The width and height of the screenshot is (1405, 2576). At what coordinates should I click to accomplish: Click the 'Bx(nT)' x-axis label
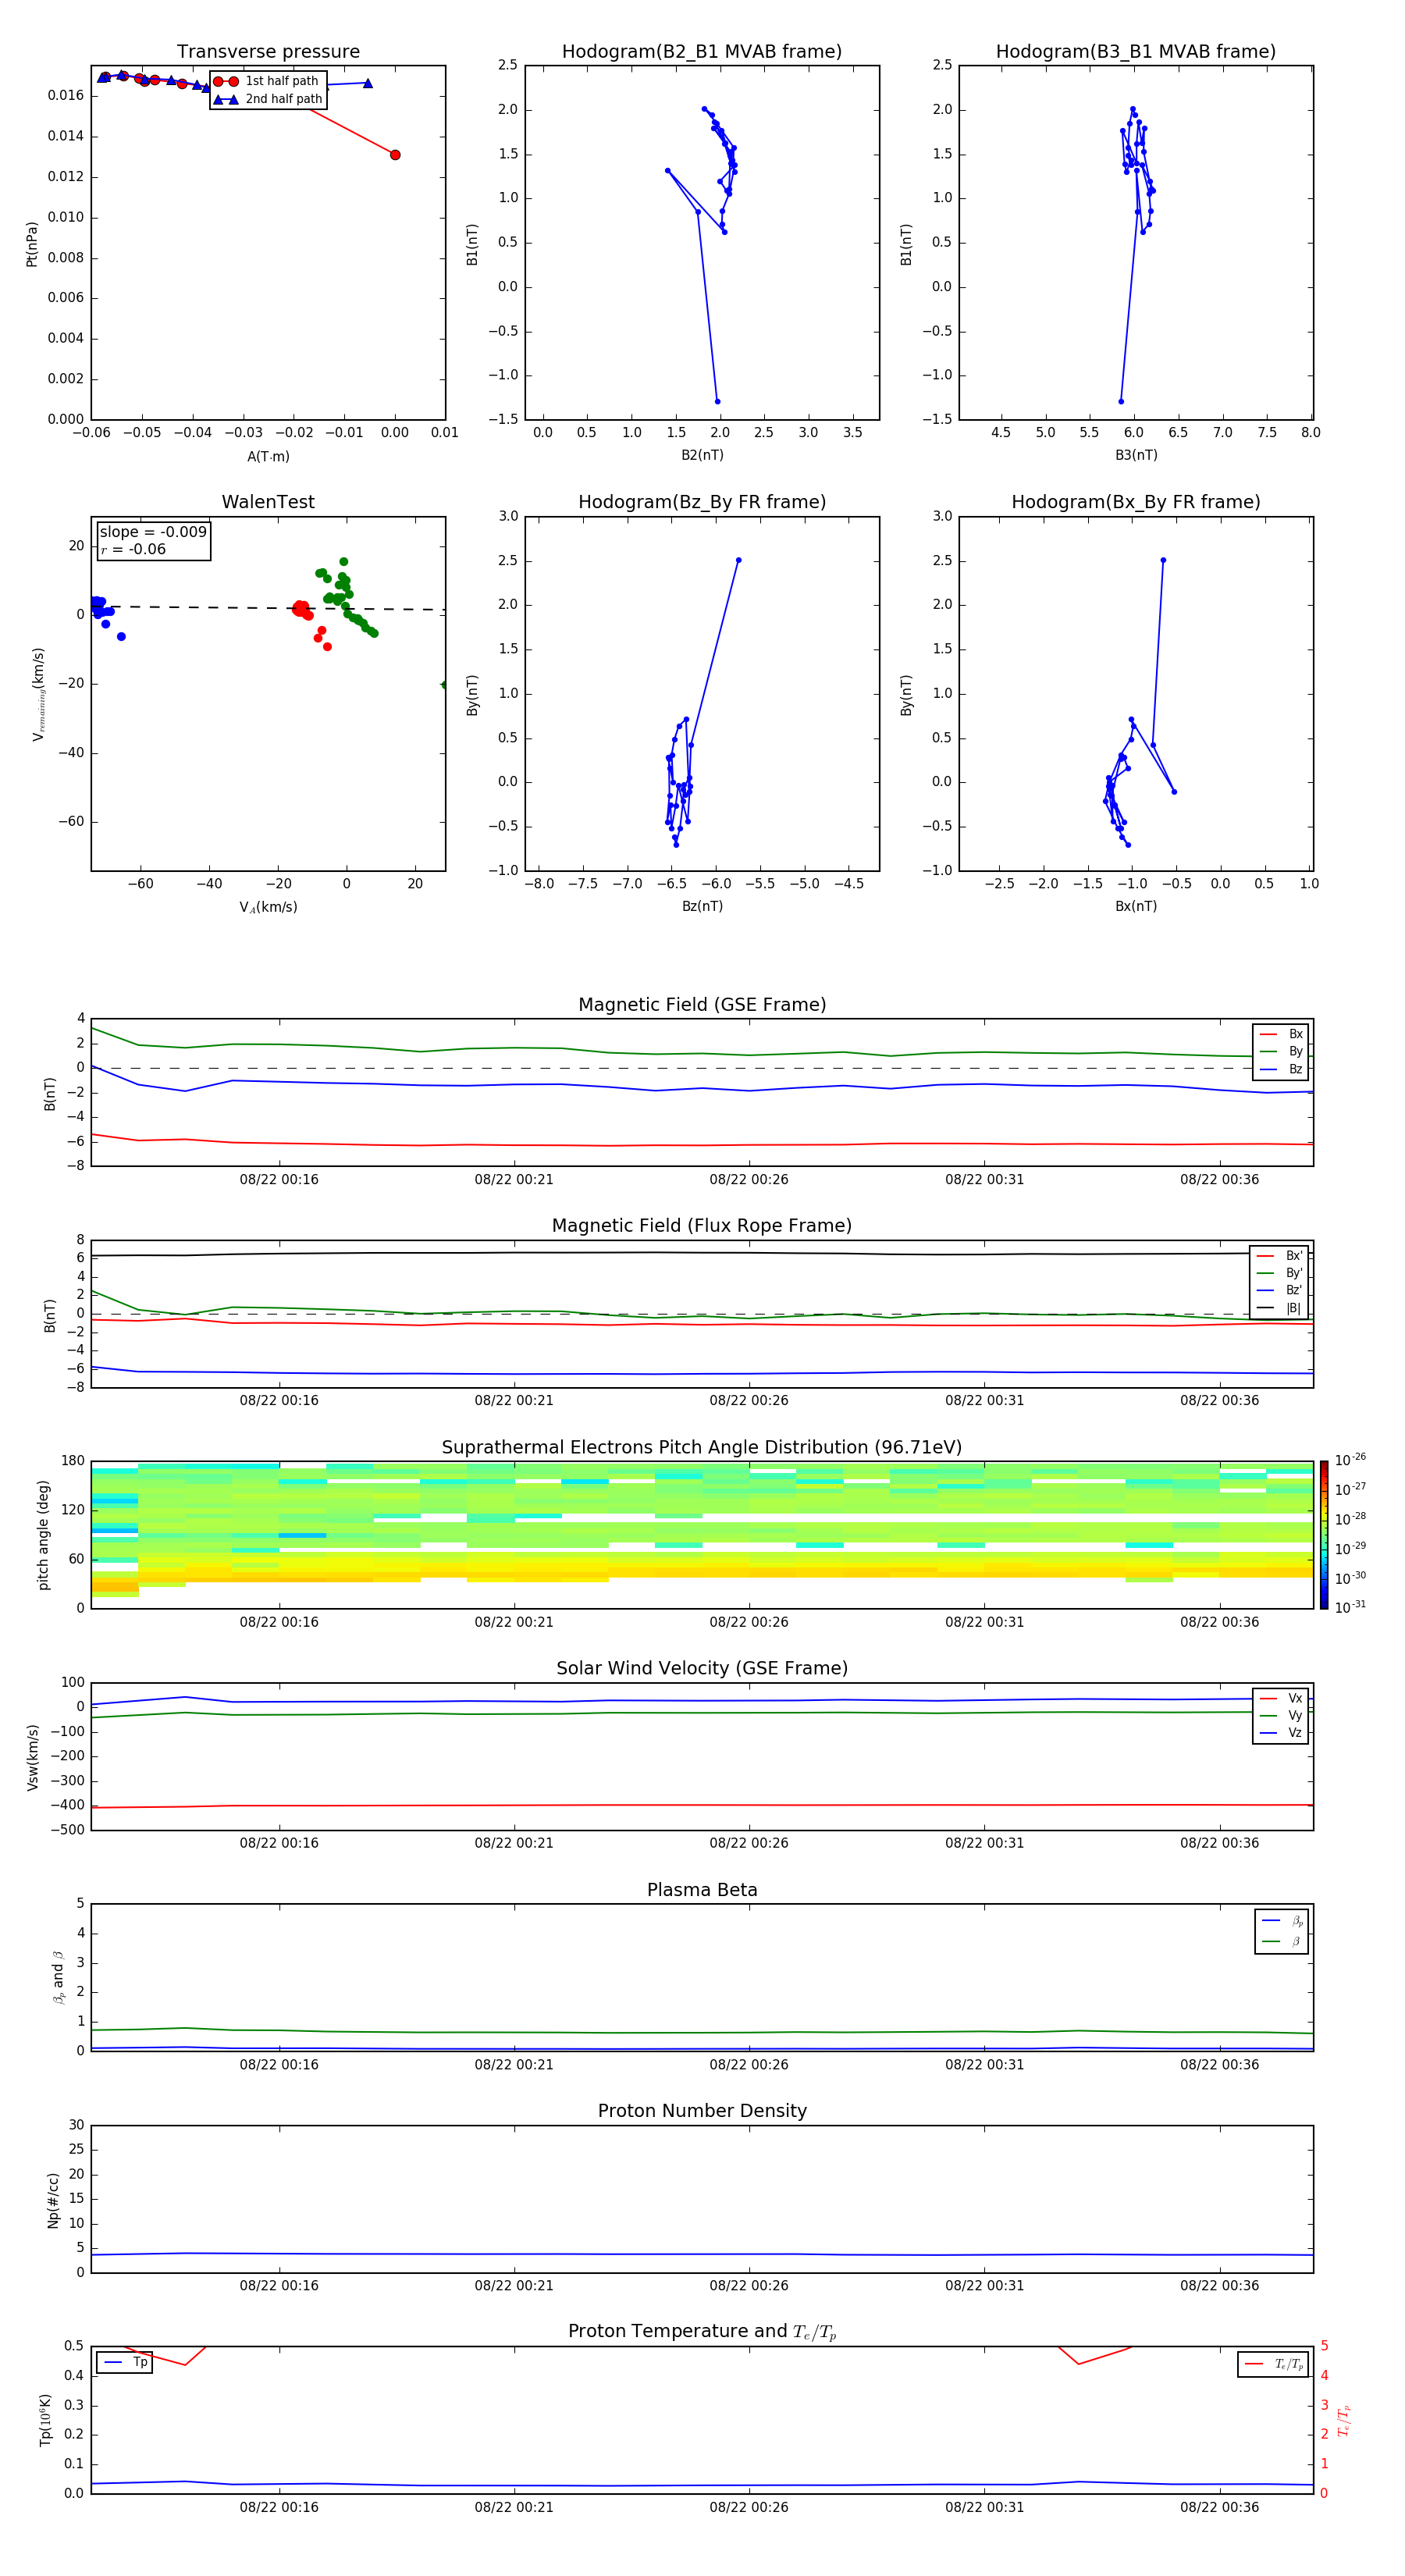tap(1136, 907)
